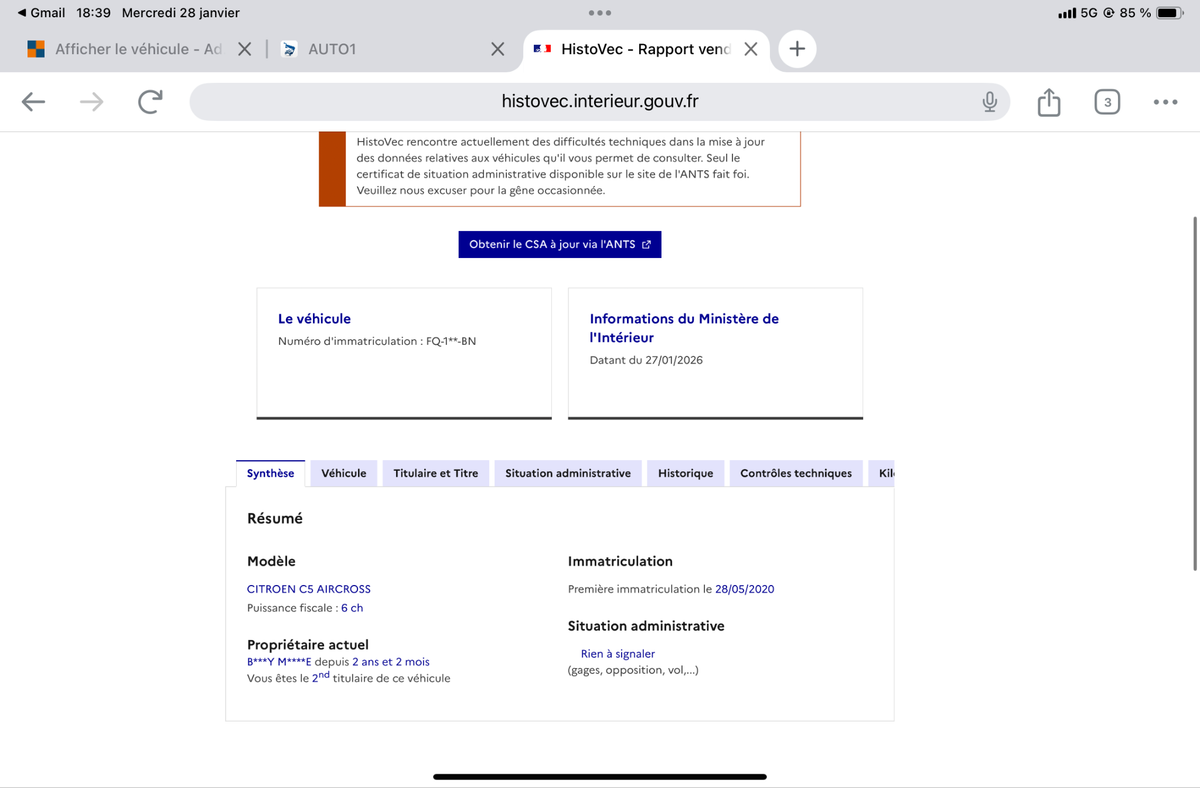Screen dimensions: 1200x788
Task: Open the partially visible Kilométrage tab
Action: tap(881, 473)
